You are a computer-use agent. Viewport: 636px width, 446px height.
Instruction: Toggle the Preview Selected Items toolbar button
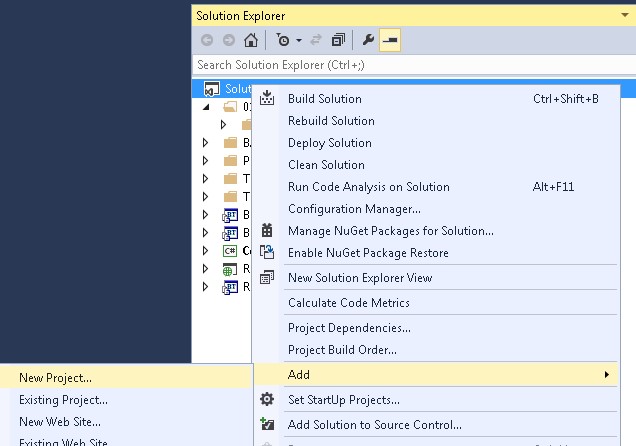click(391, 41)
